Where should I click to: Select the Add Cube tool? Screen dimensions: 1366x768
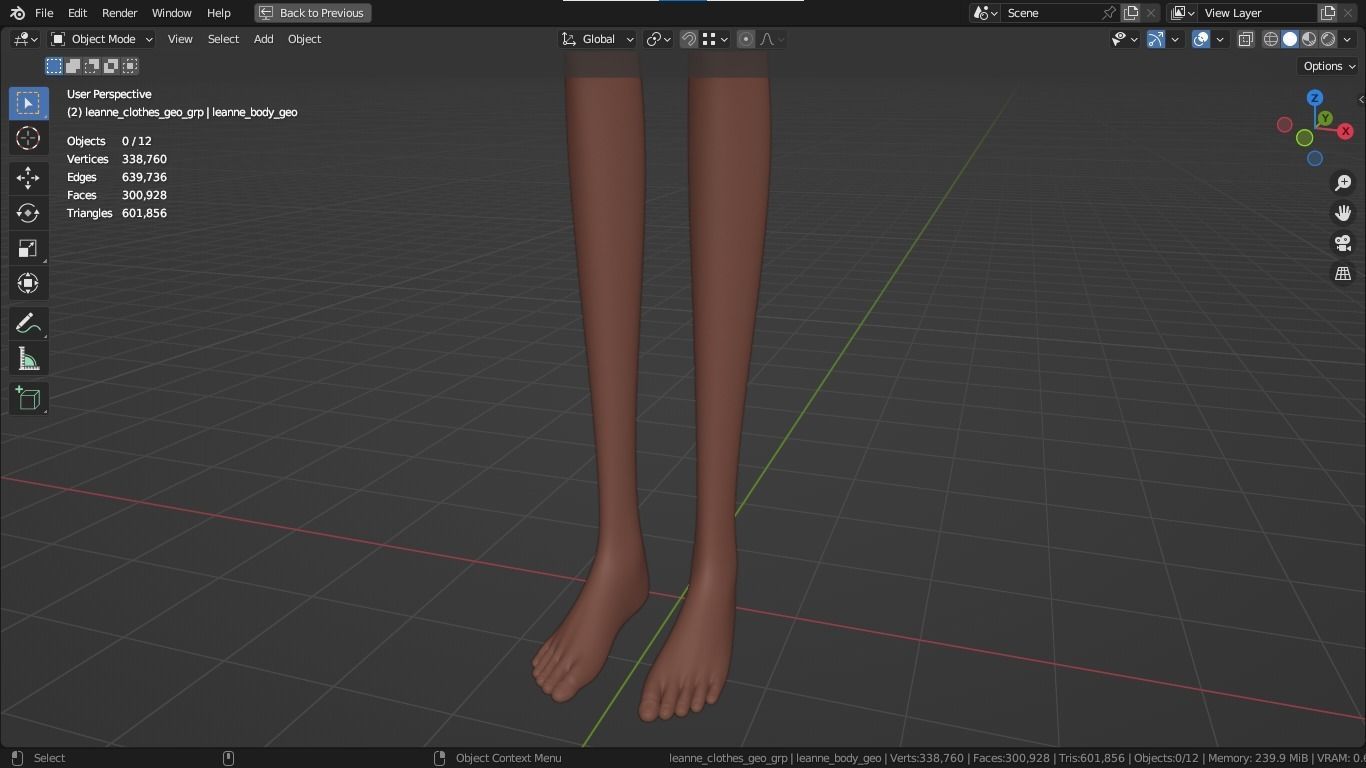(28, 399)
